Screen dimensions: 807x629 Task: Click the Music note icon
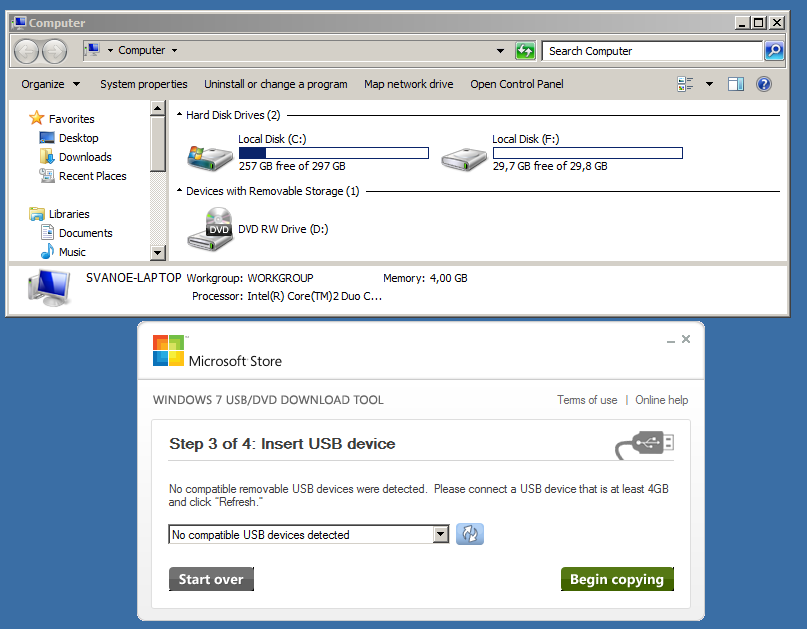pyautogui.click(x=47, y=252)
